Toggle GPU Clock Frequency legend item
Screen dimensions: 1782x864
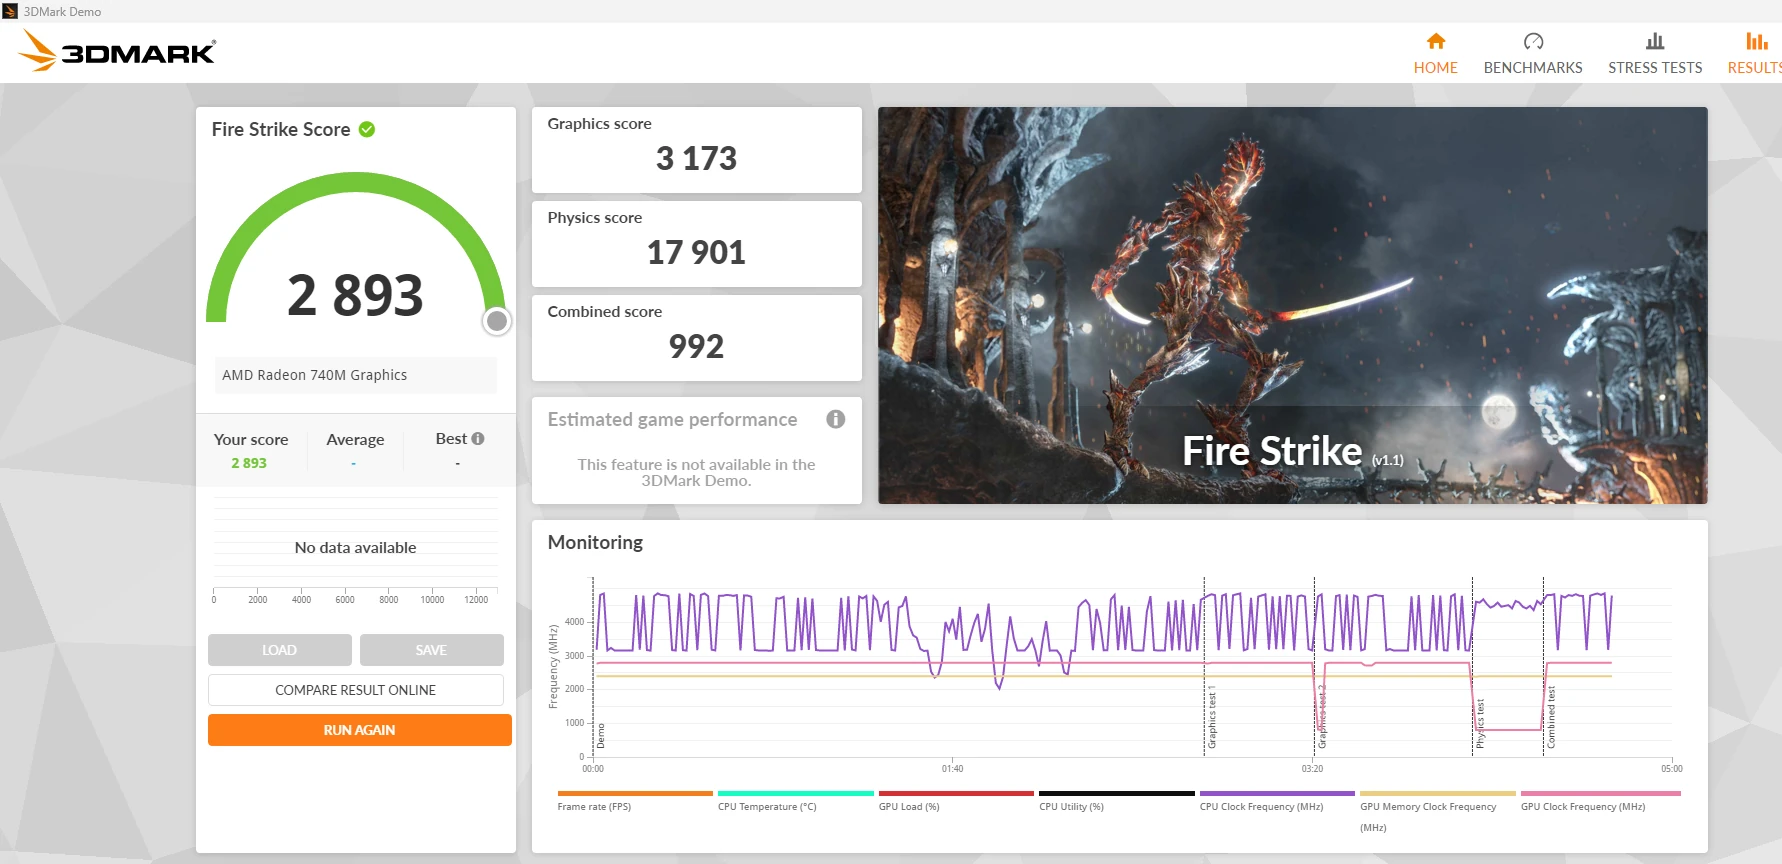pyautogui.click(x=1600, y=801)
